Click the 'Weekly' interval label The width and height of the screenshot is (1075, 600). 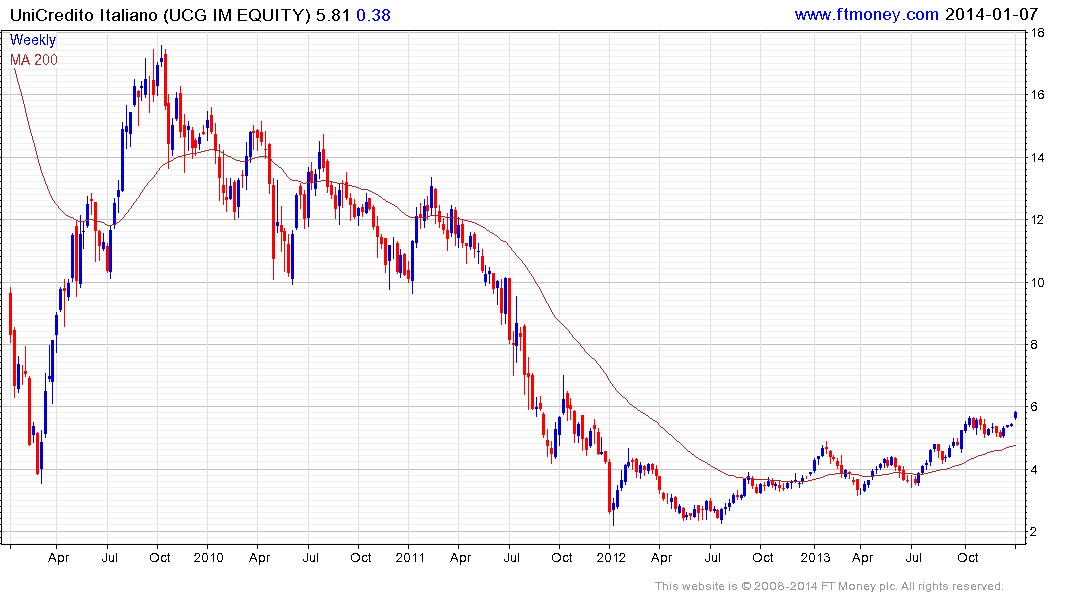pyautogui.click(x=33, y=40)
